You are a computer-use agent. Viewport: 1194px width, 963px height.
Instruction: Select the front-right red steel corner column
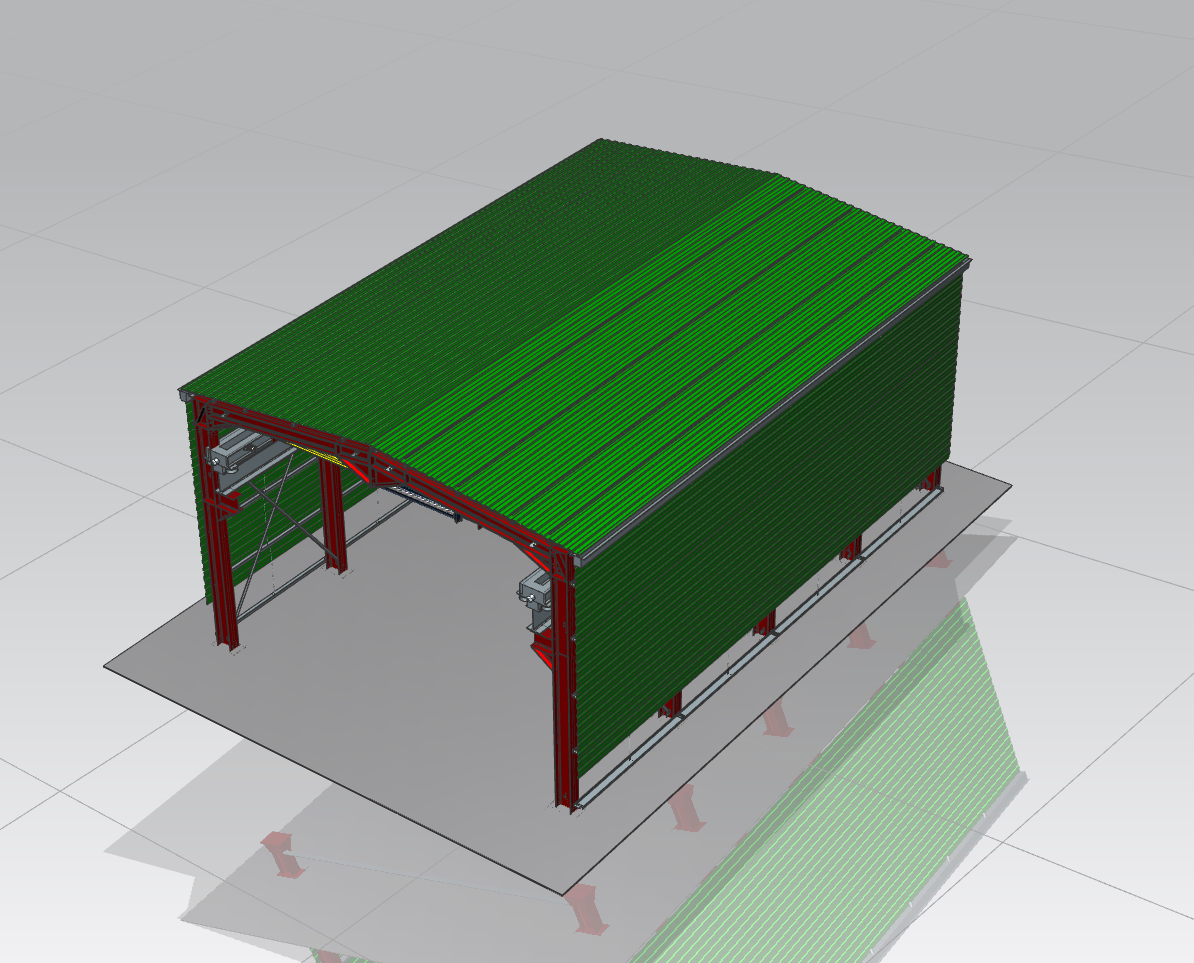[564, 685]
